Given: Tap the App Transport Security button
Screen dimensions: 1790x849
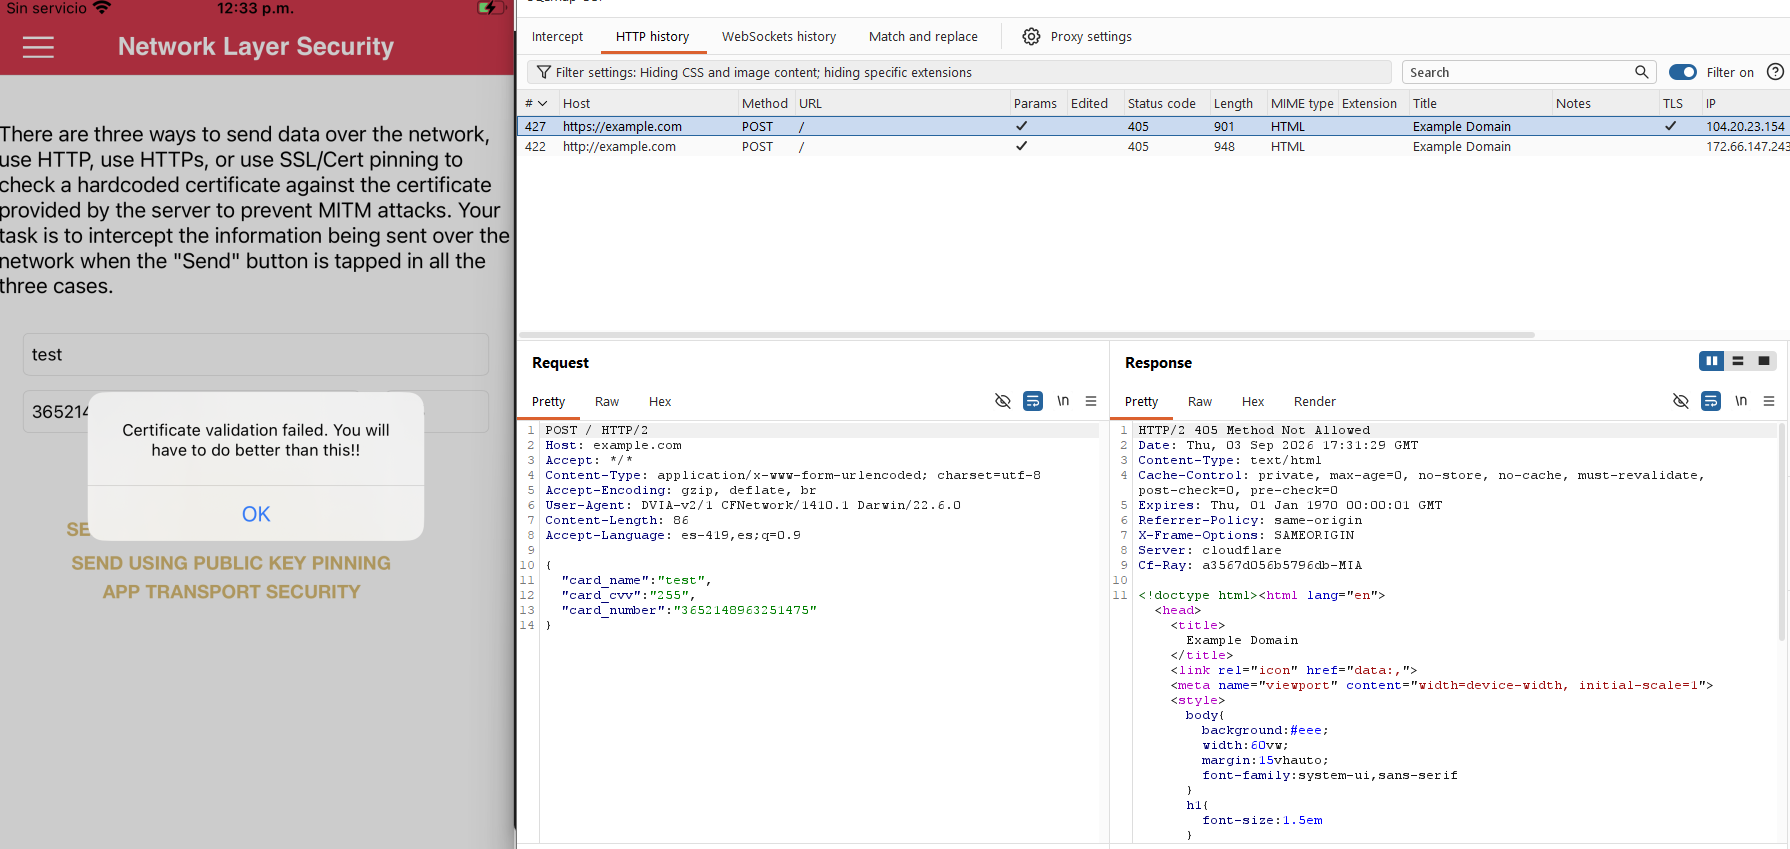Looking at the screenshot, I should tap(231, 592).
